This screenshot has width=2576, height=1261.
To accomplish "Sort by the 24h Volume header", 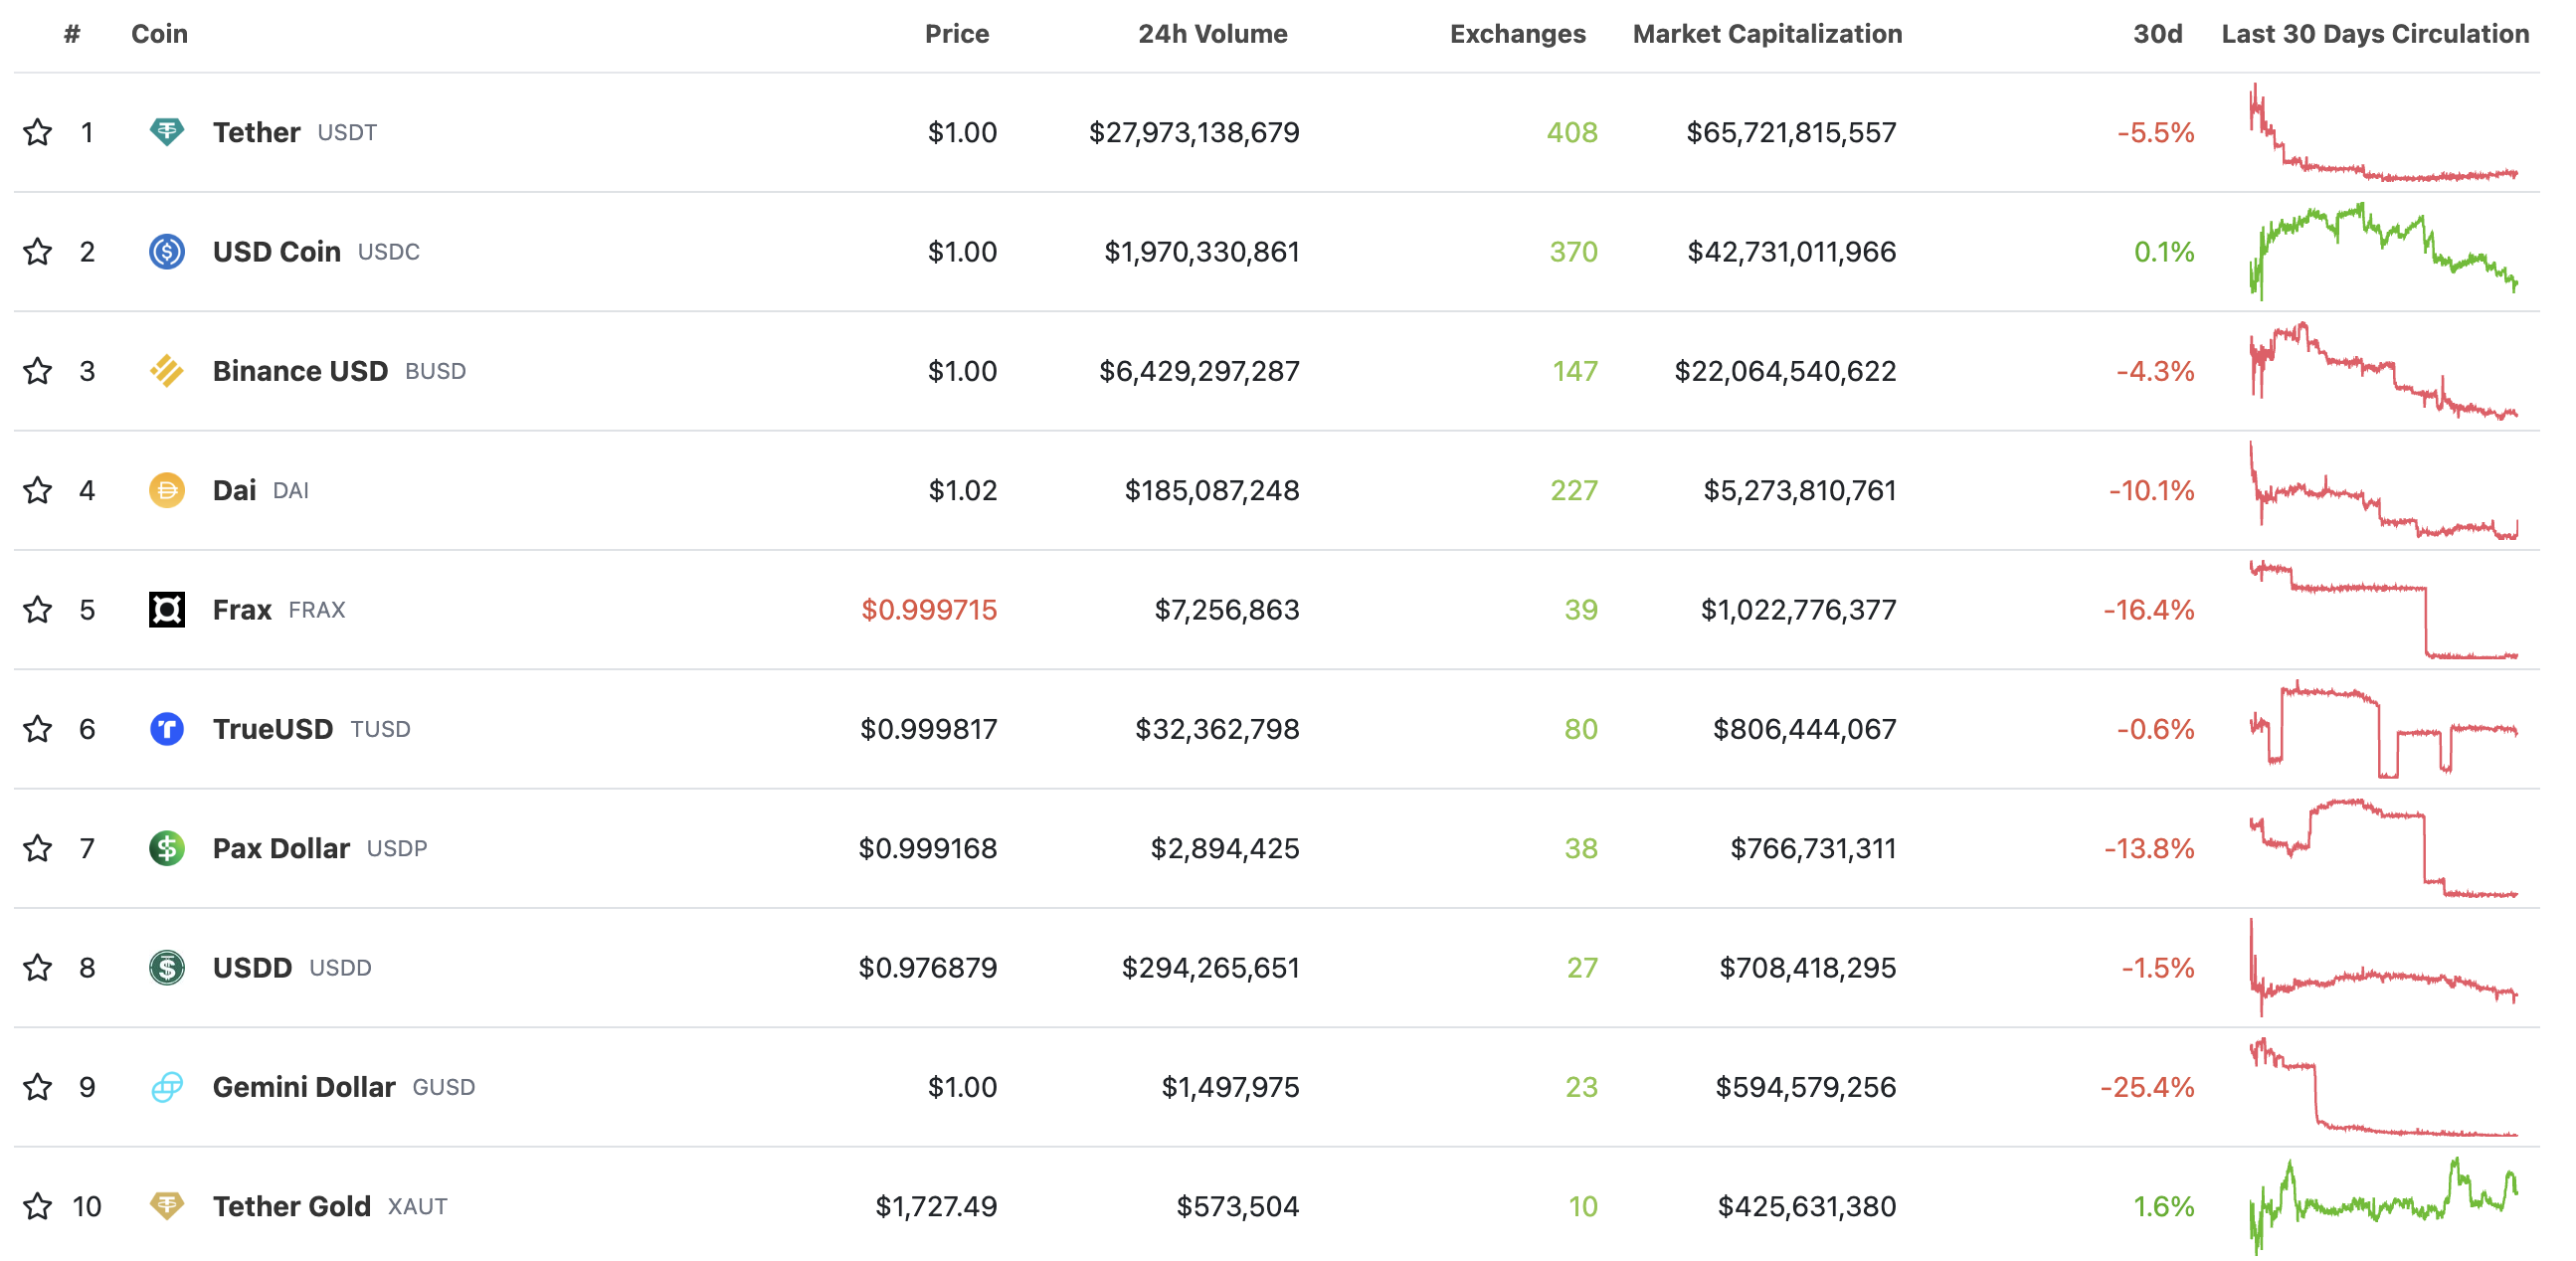I will coord(1213,34).
